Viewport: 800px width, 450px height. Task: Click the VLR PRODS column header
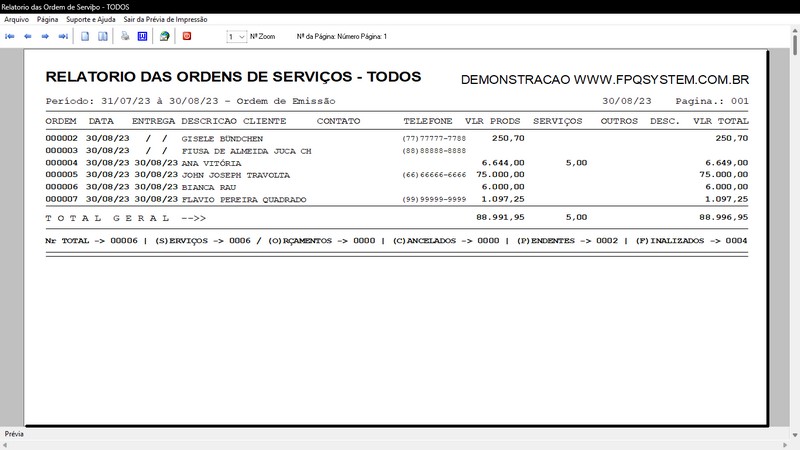click(x=492, y=121)
